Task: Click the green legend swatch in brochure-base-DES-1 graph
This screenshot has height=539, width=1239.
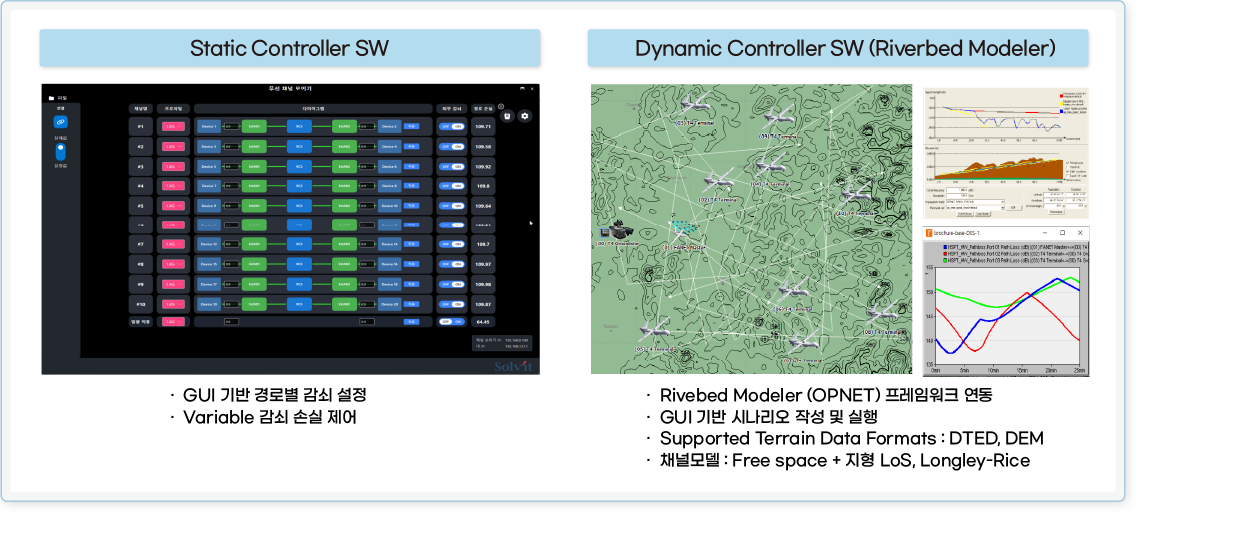Action: tap(945, 260)
